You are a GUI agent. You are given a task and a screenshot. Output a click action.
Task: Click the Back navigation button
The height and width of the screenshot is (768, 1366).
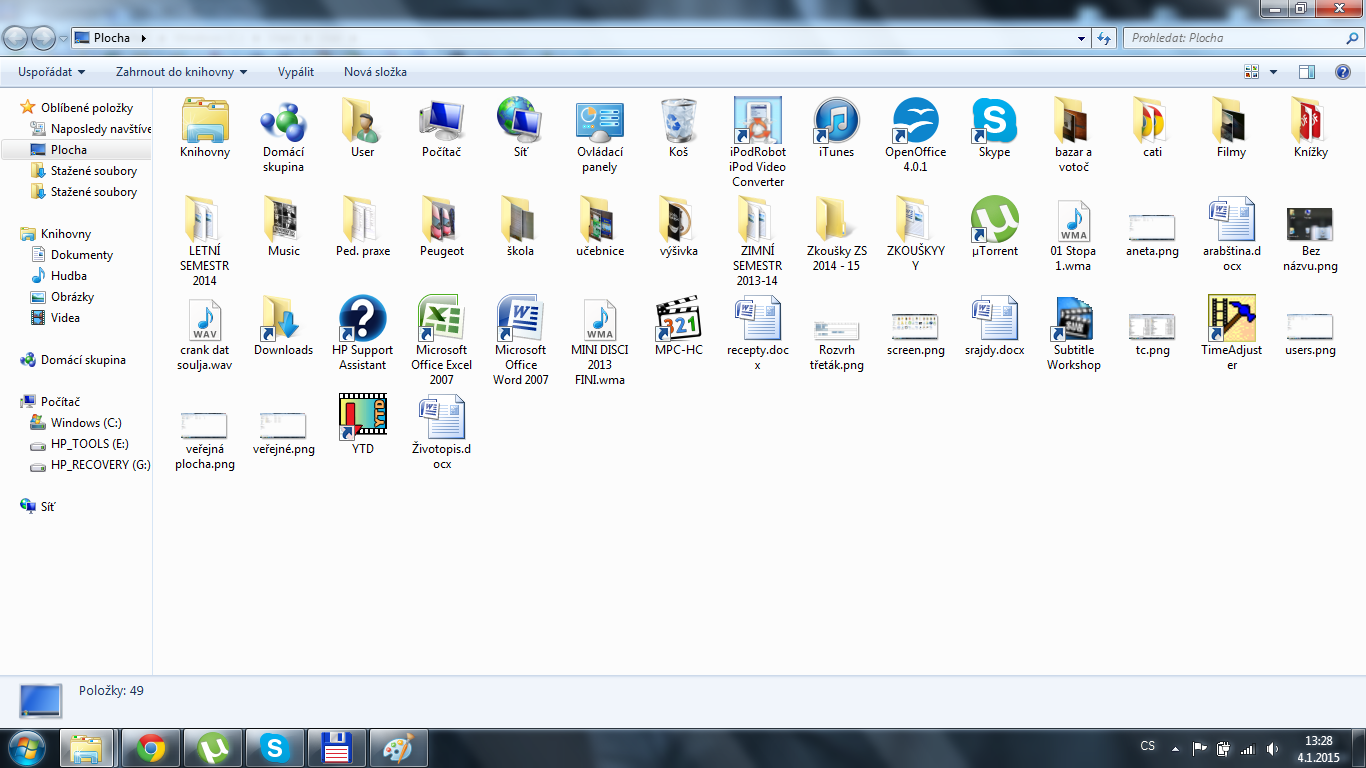coord(16,38)
